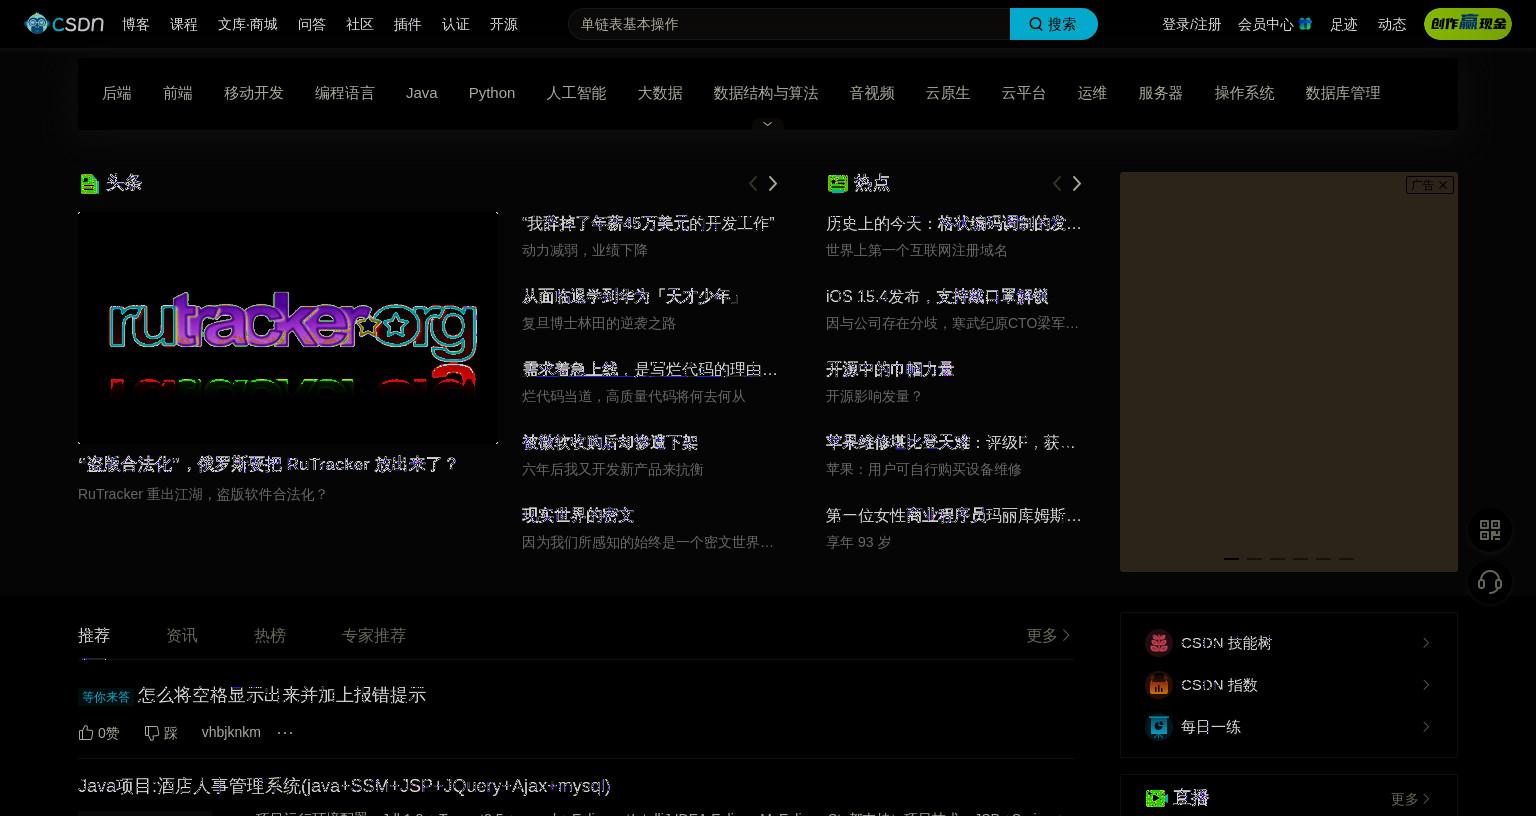Select the 数据结构与算法 category
Image resolution: width=1536 pixels, height=816 pixels.
[766, 93]
